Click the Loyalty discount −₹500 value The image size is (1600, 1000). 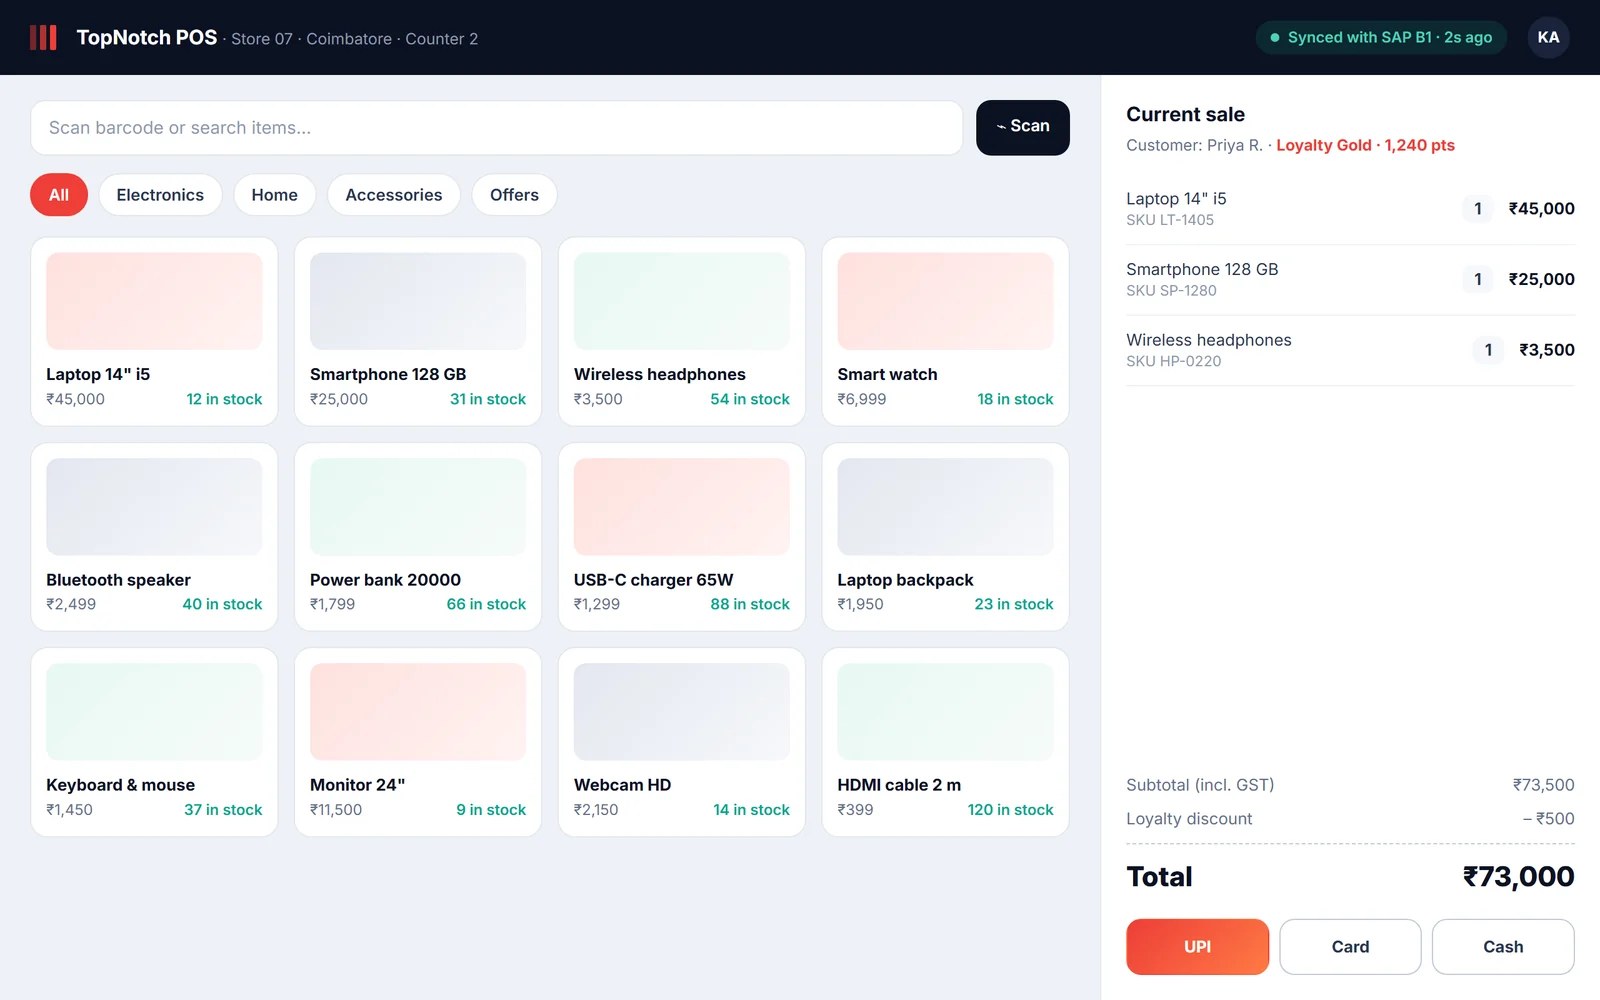(1548, 819)
